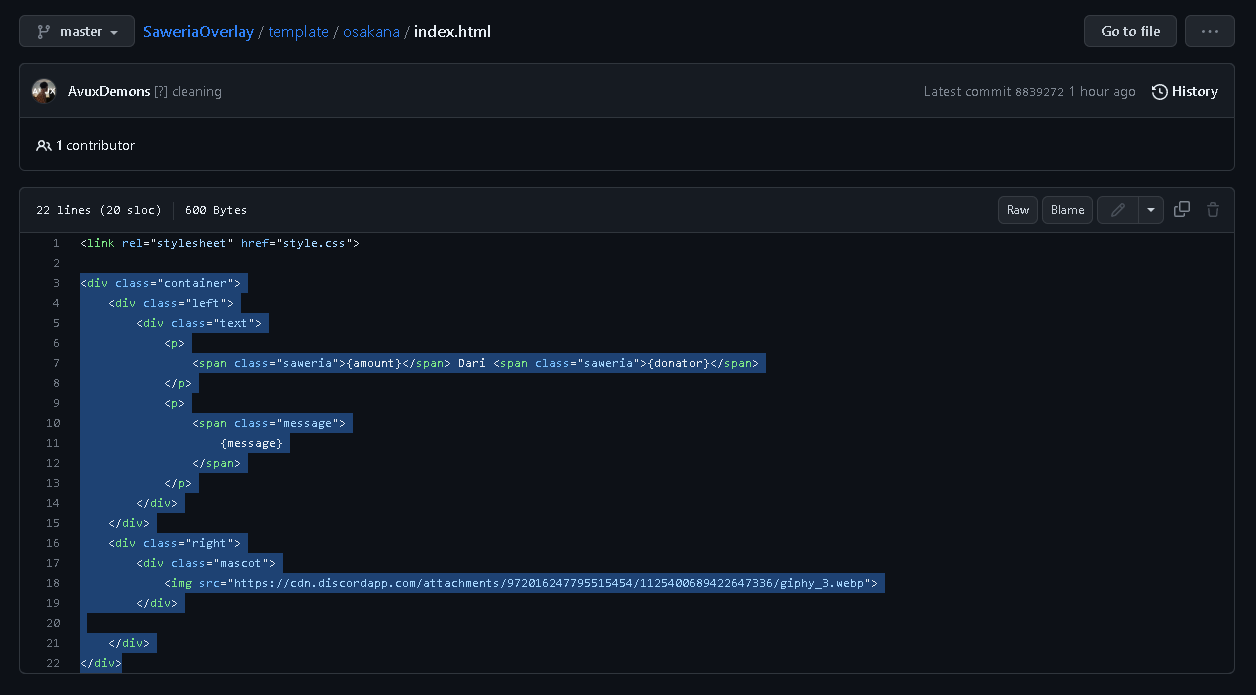Copy the raw file contents icon

(1182, 209)
